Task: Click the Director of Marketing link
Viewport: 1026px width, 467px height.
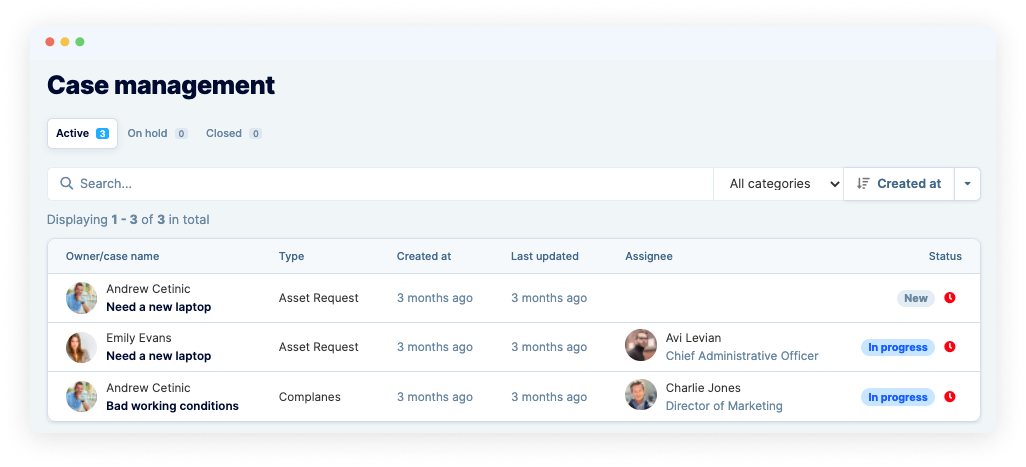Action: (724, 406)
